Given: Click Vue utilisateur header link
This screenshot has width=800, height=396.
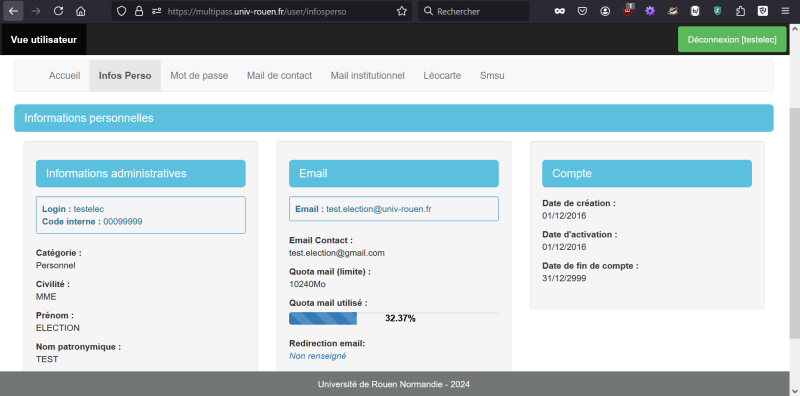Looking at the screenshot, I should (43, 39).
